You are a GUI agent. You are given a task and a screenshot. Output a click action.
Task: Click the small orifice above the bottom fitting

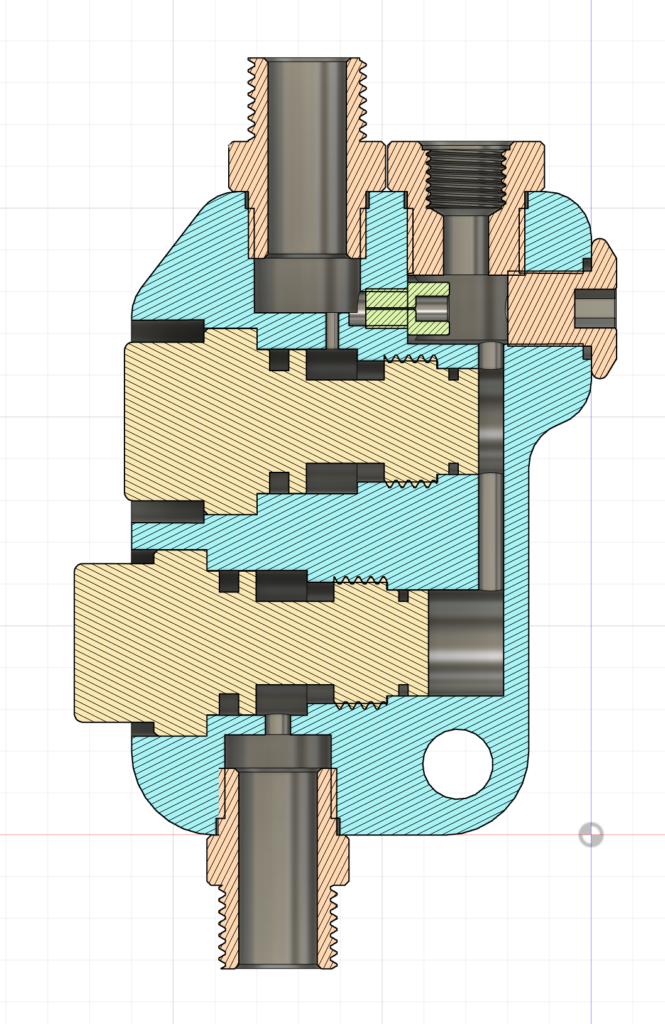coord(277,723)
